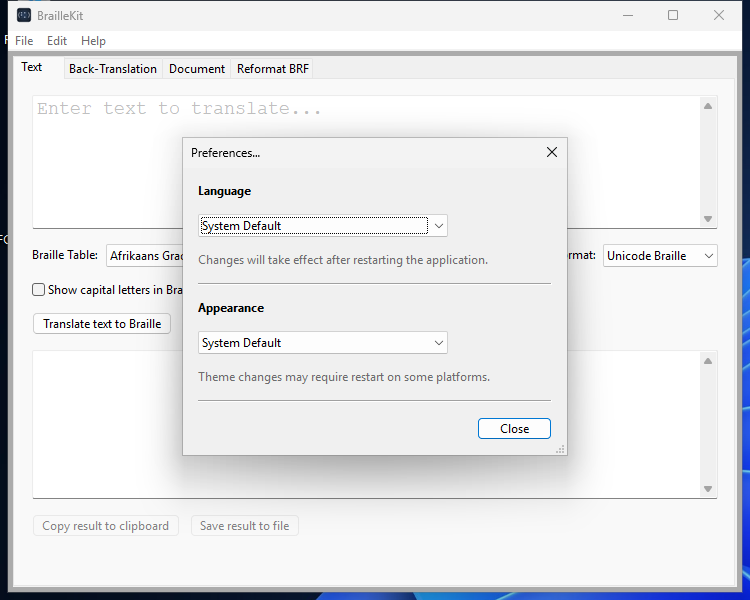The image size is (750, 600).
Task: Click the Preferences dialog resize grip
Action: [x=560, y=449]
